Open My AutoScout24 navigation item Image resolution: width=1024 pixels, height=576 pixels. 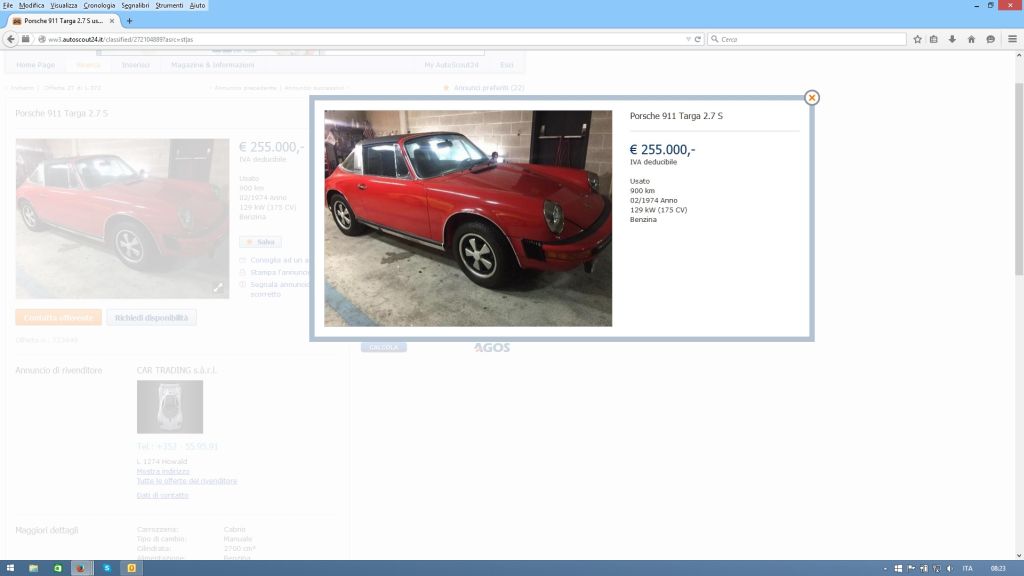tap(451, 65)
